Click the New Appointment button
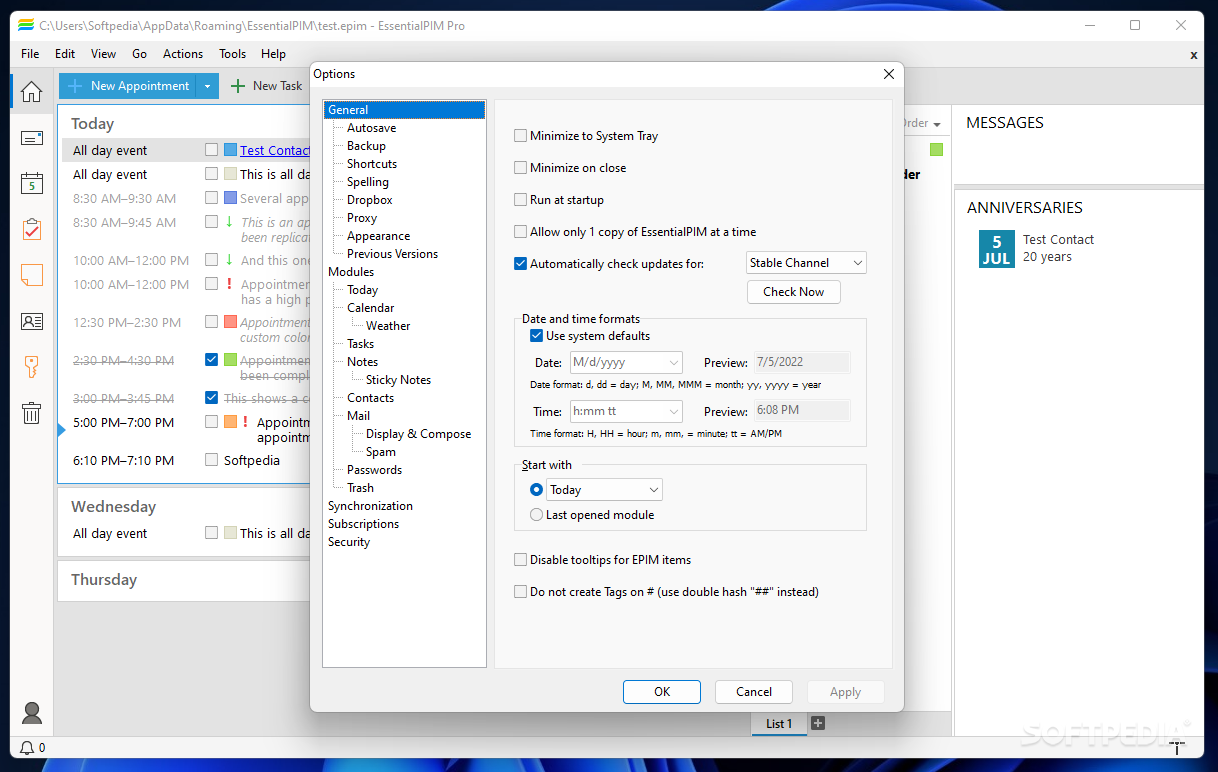1218x772 pixels. coord(128,86)
